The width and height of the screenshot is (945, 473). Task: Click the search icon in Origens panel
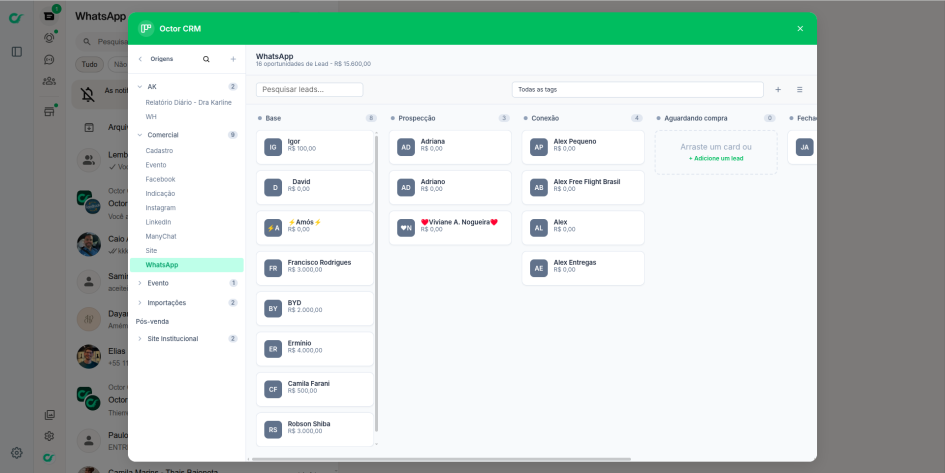point(206,59)
